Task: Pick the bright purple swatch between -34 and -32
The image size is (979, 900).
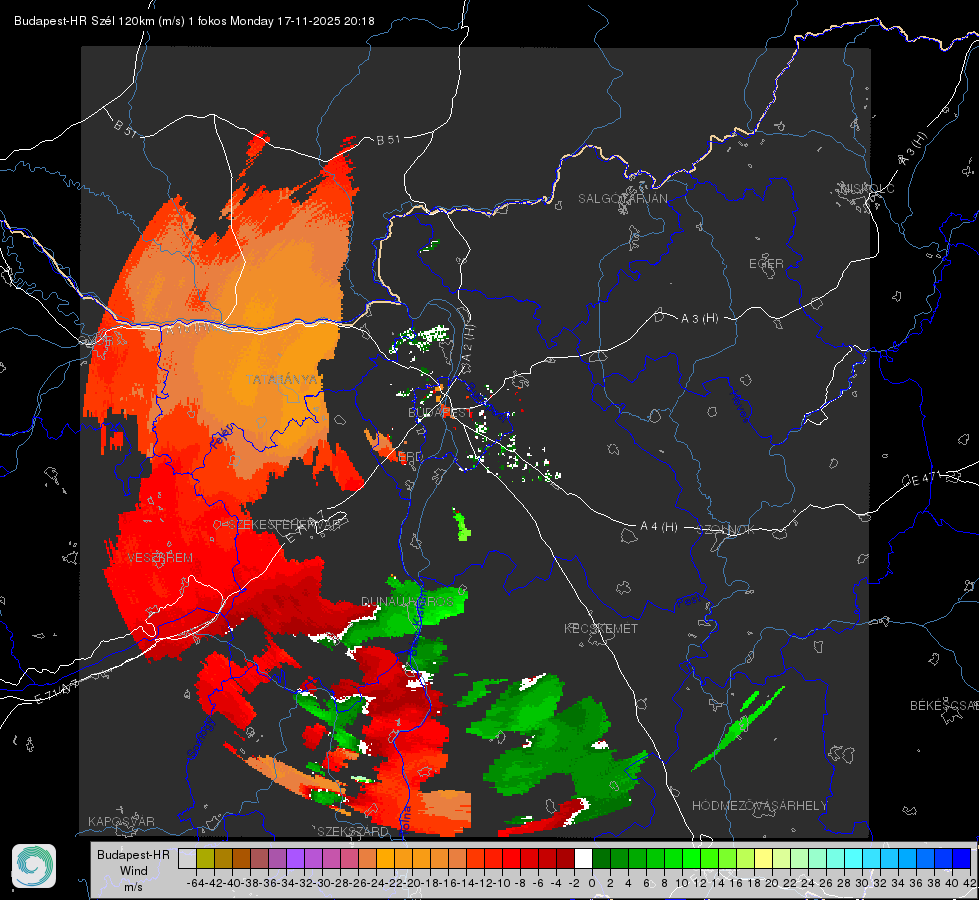Action: pyautogui.click(x=296, y=859)
